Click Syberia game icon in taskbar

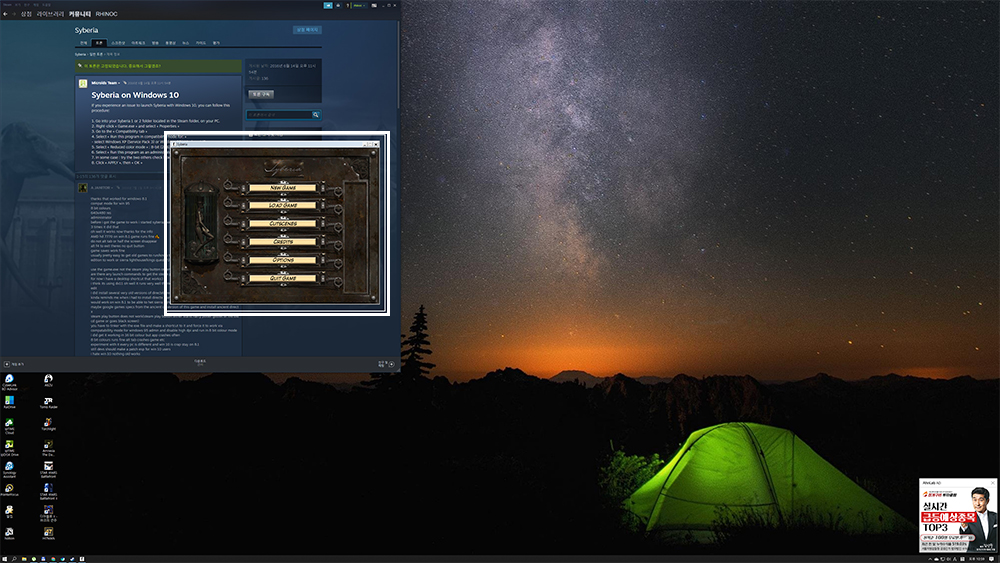[82, 559]
